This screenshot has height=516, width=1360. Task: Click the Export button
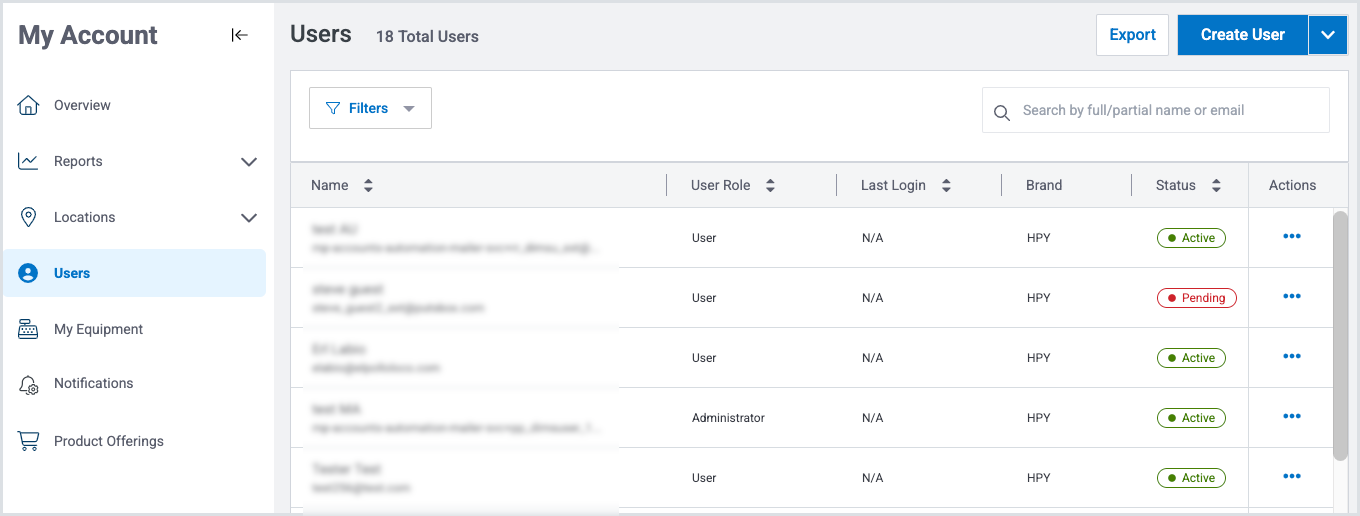click(x=1132, y=35)
